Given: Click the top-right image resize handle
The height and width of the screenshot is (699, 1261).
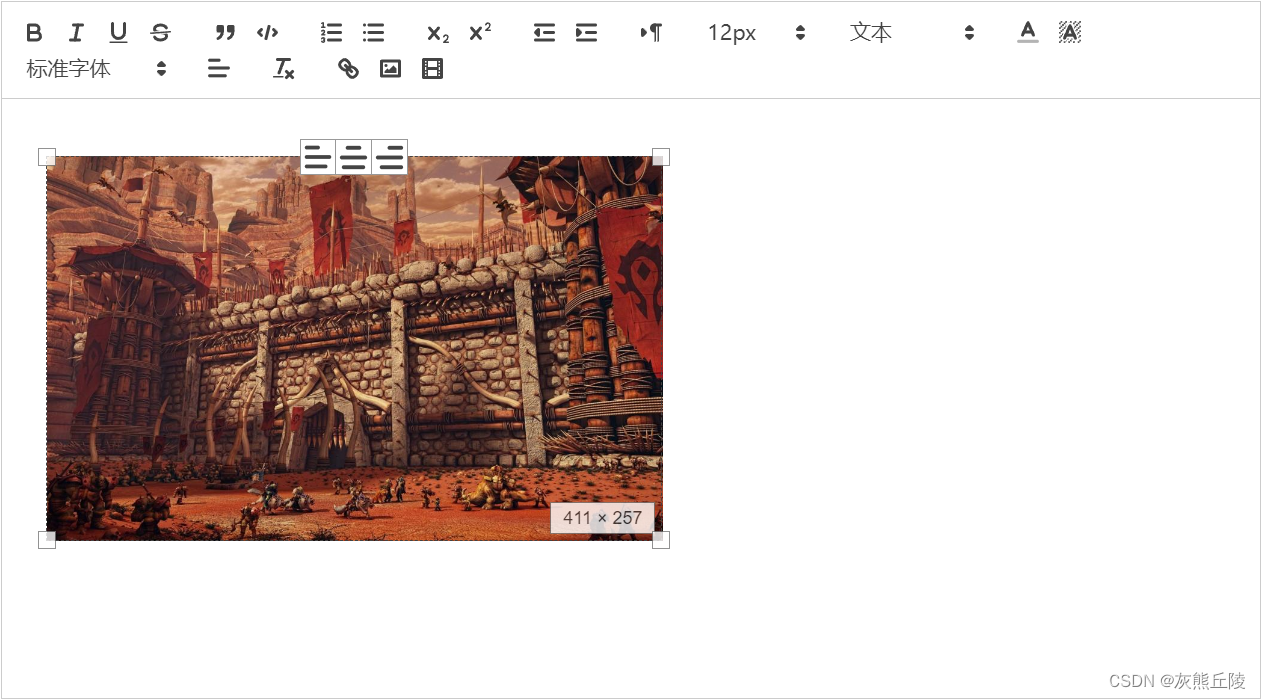Looking at the screenshot, I should coord(661,157).
